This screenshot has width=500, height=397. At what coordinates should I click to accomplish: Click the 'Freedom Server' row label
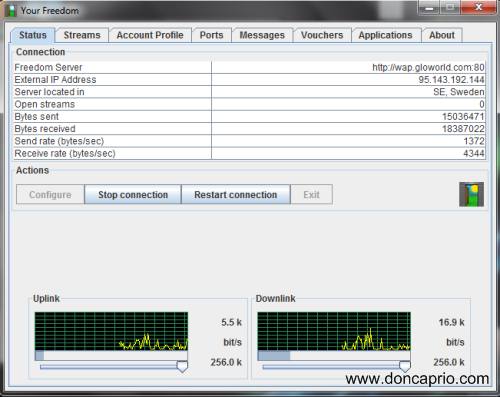48,67
